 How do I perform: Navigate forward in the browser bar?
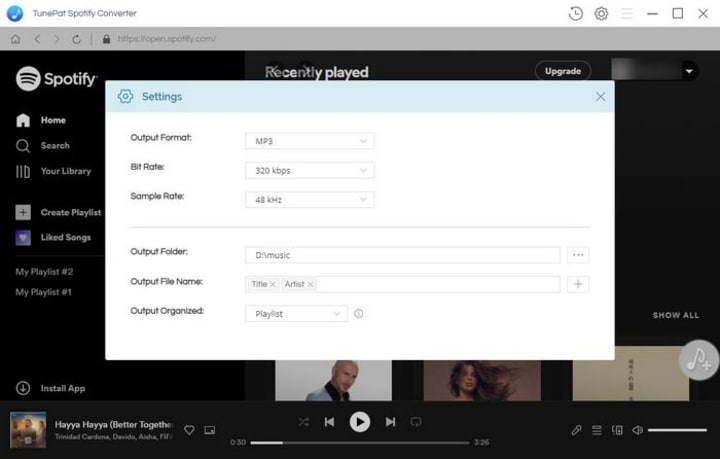point(56,39)
